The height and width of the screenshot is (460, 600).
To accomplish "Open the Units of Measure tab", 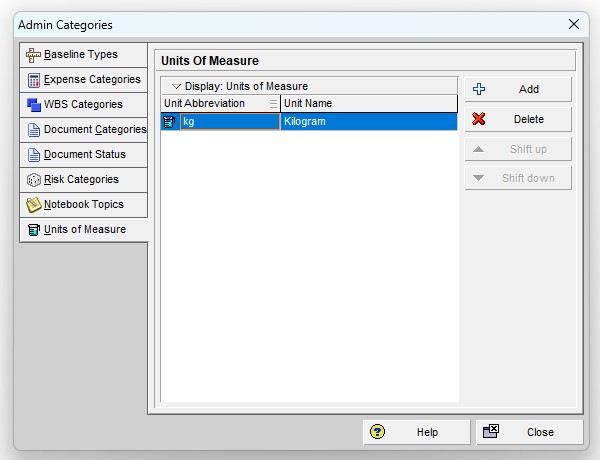I will point(83,230).
